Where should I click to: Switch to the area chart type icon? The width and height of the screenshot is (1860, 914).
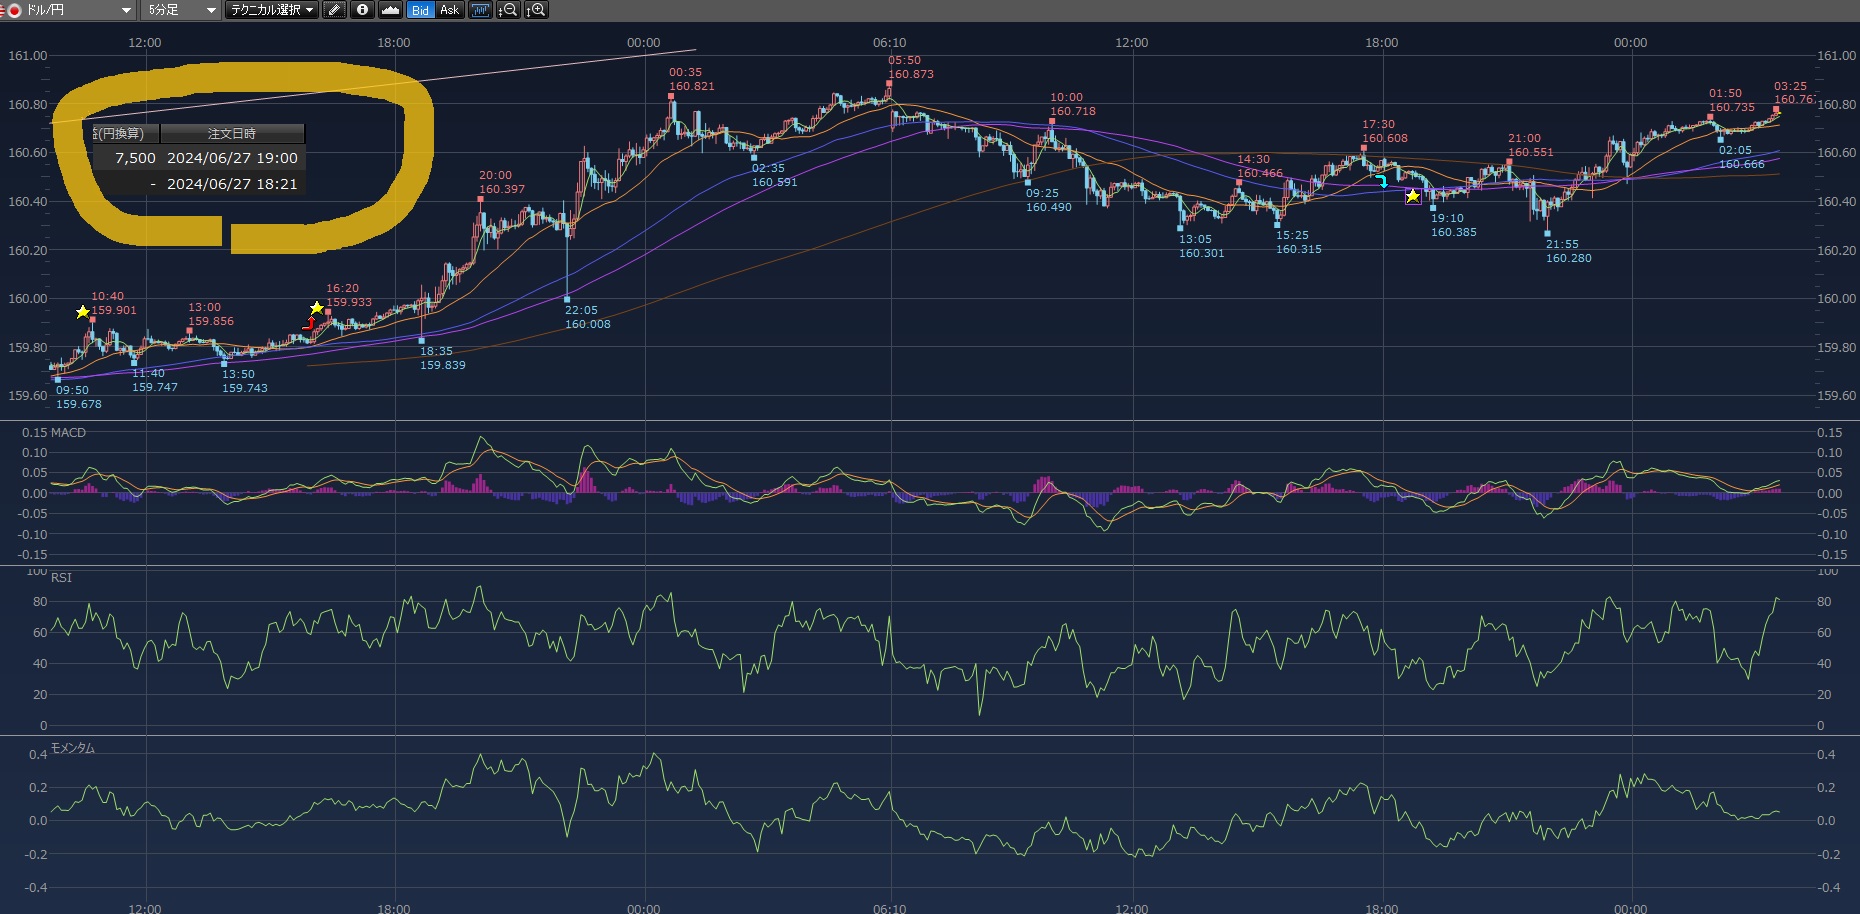(x=390, y=10)
